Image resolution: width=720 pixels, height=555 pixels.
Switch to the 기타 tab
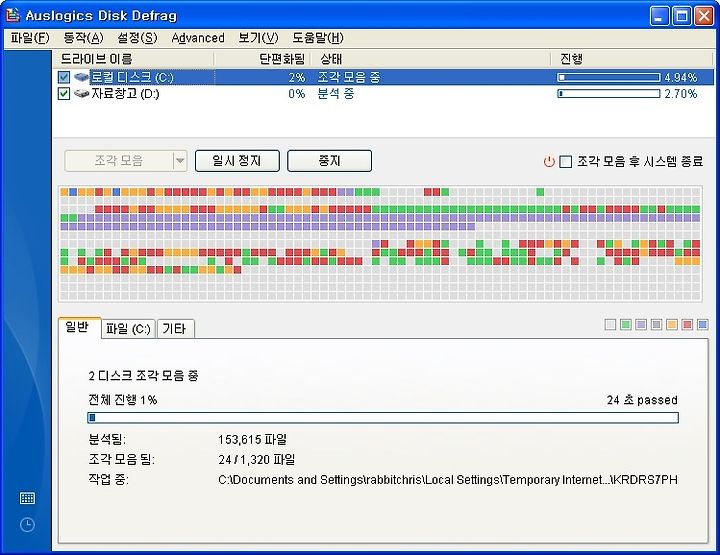point(175,329)
